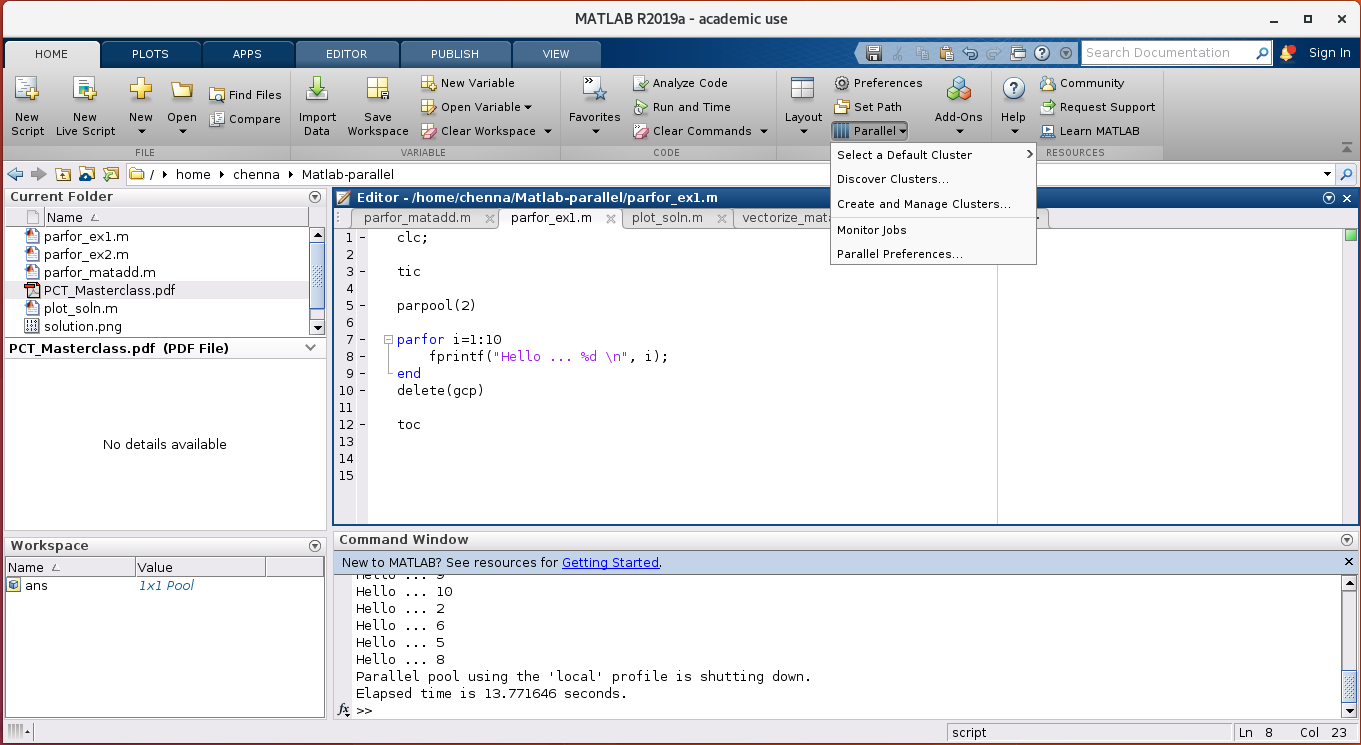Create a New Script
This screenshot has width=1361, height=745.
tap(27, 106)
